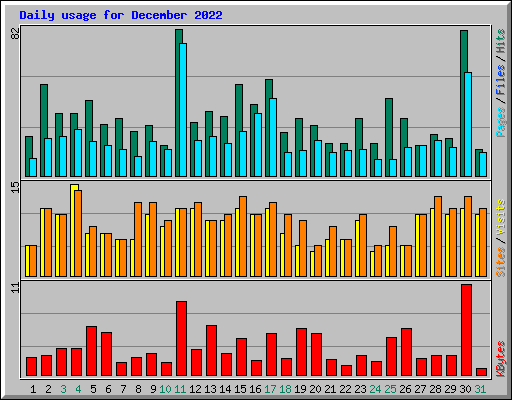Click day 20 on the x-axis

pos(315,389)
